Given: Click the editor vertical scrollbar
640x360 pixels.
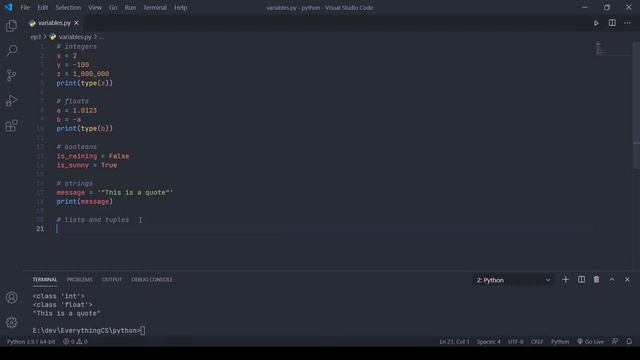Looking at the screenshot, I should 636,104.
